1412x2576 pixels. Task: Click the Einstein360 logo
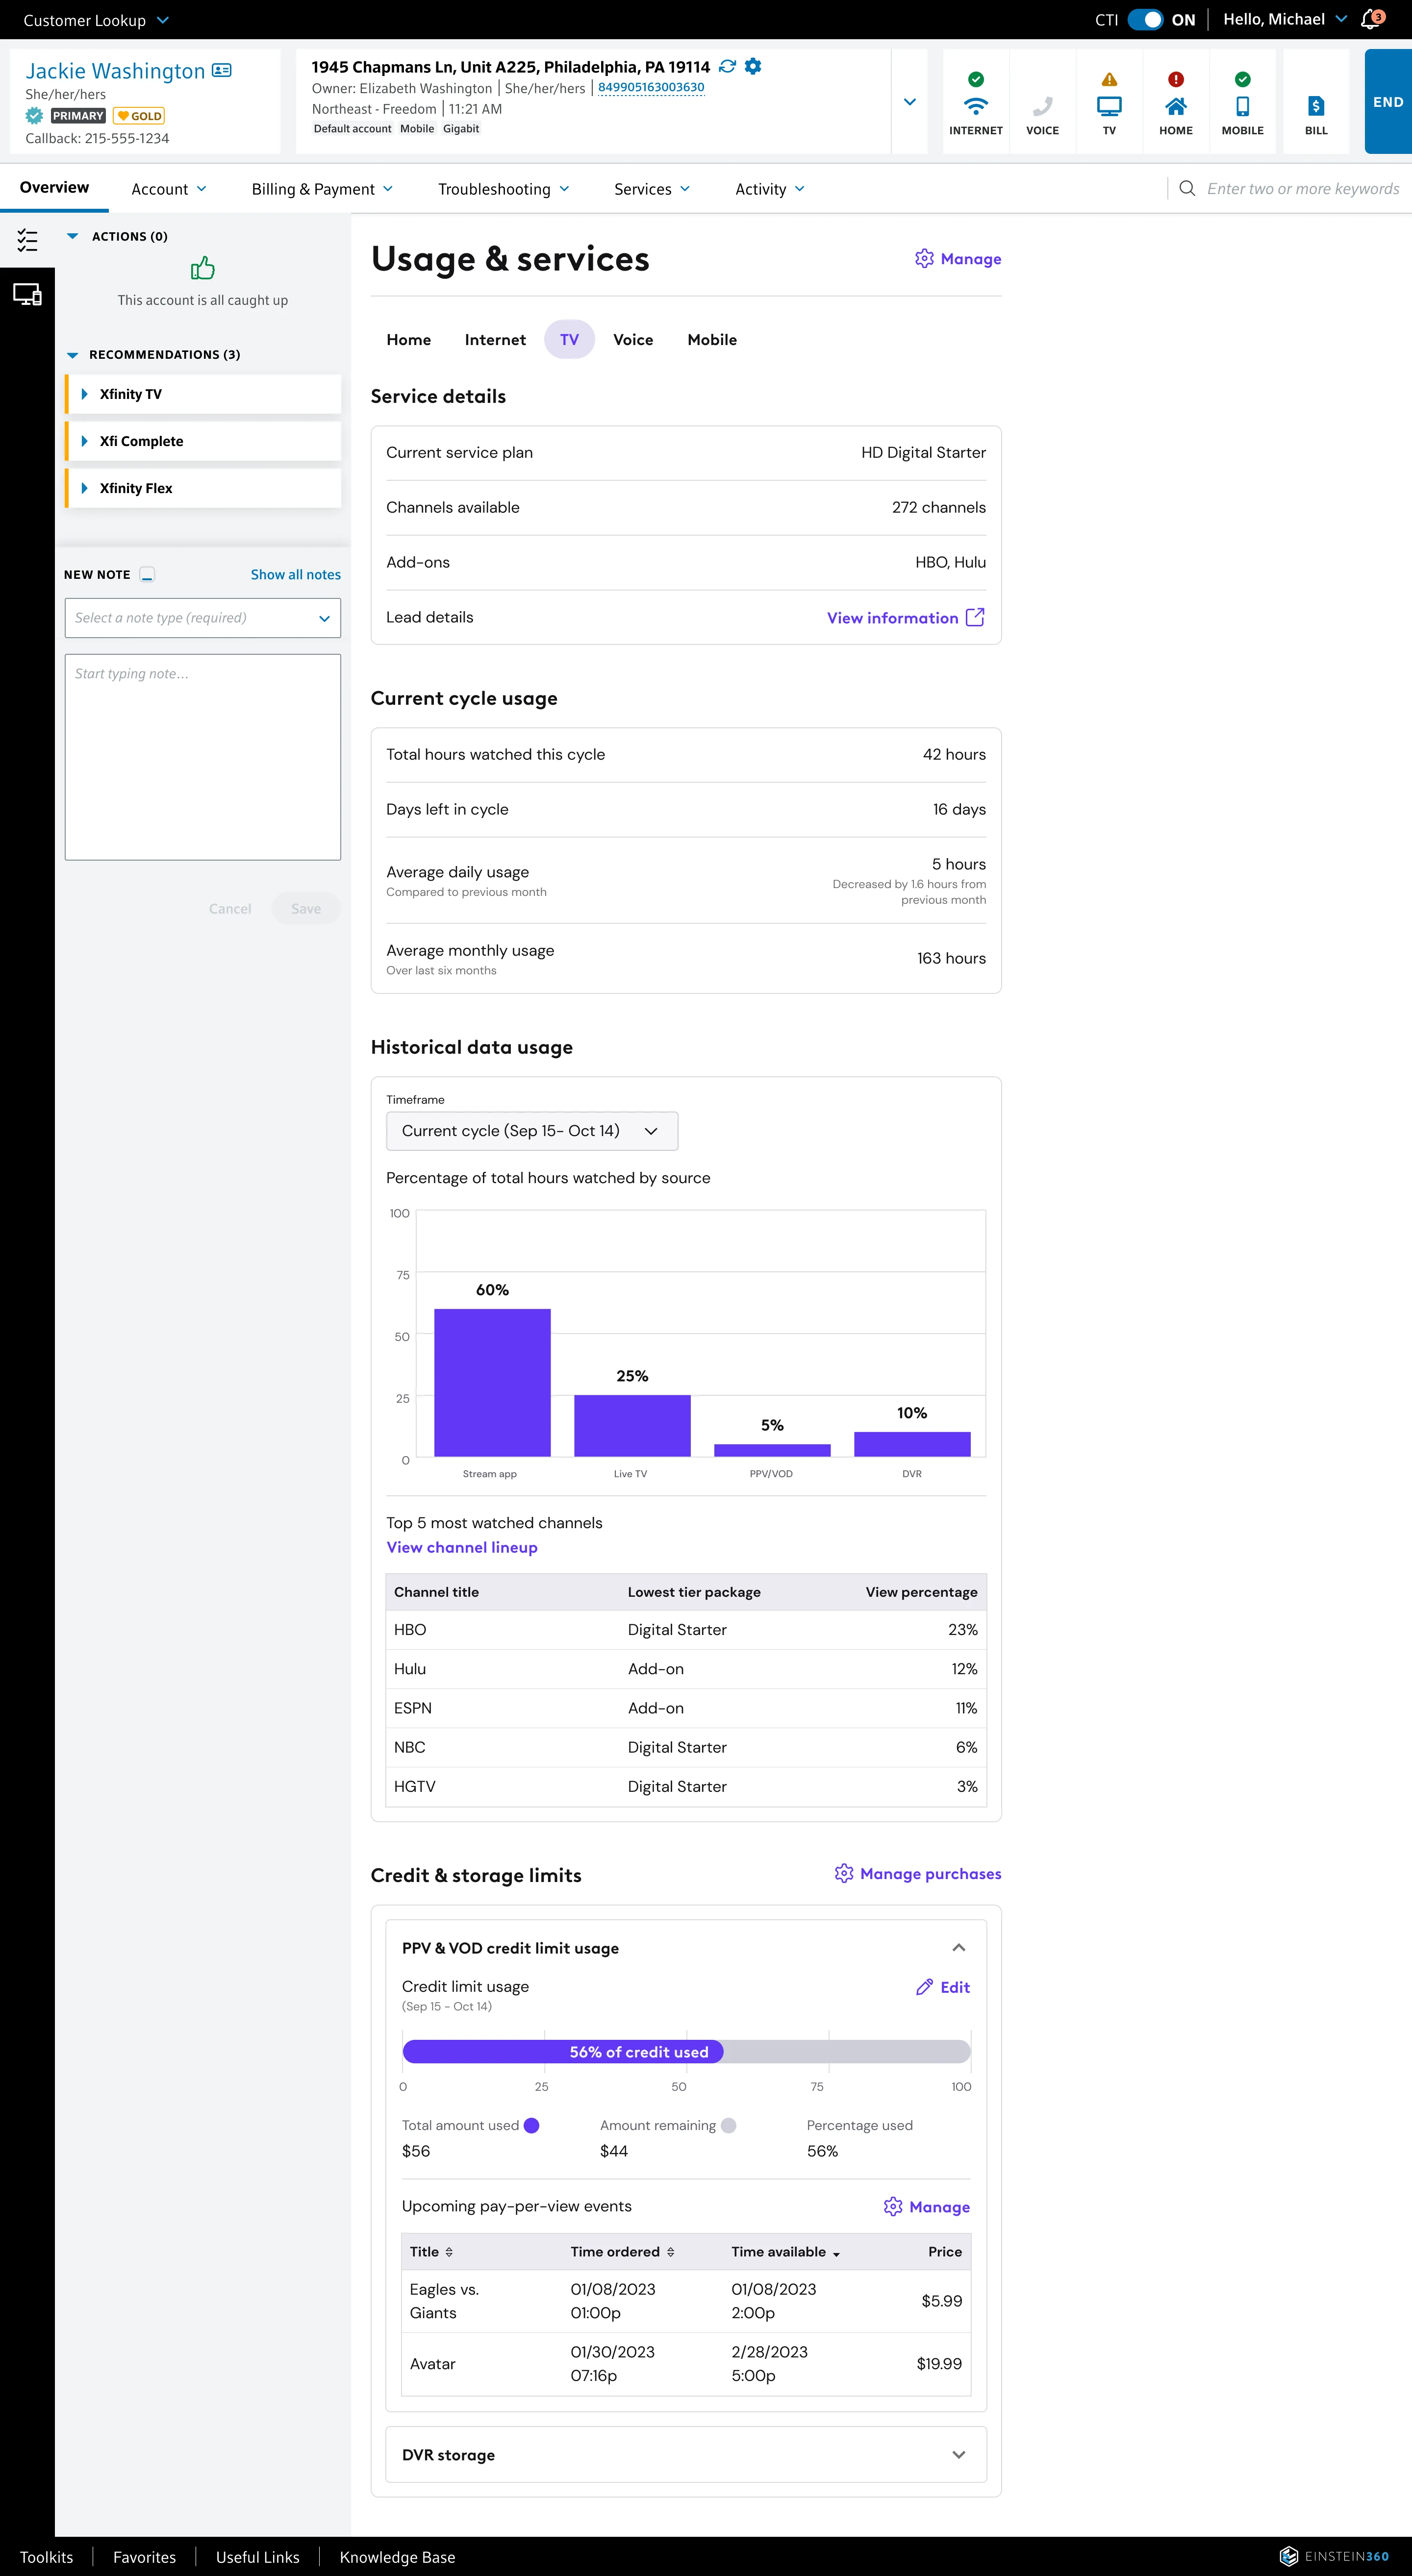click(x=1334, y=2556)
